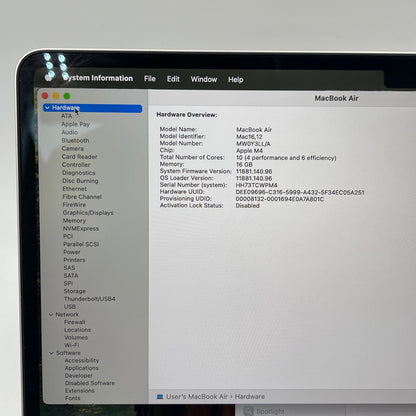
Task: Select Volumes in the sidebar
Action: pyautogui.click(x=76, y=337)
